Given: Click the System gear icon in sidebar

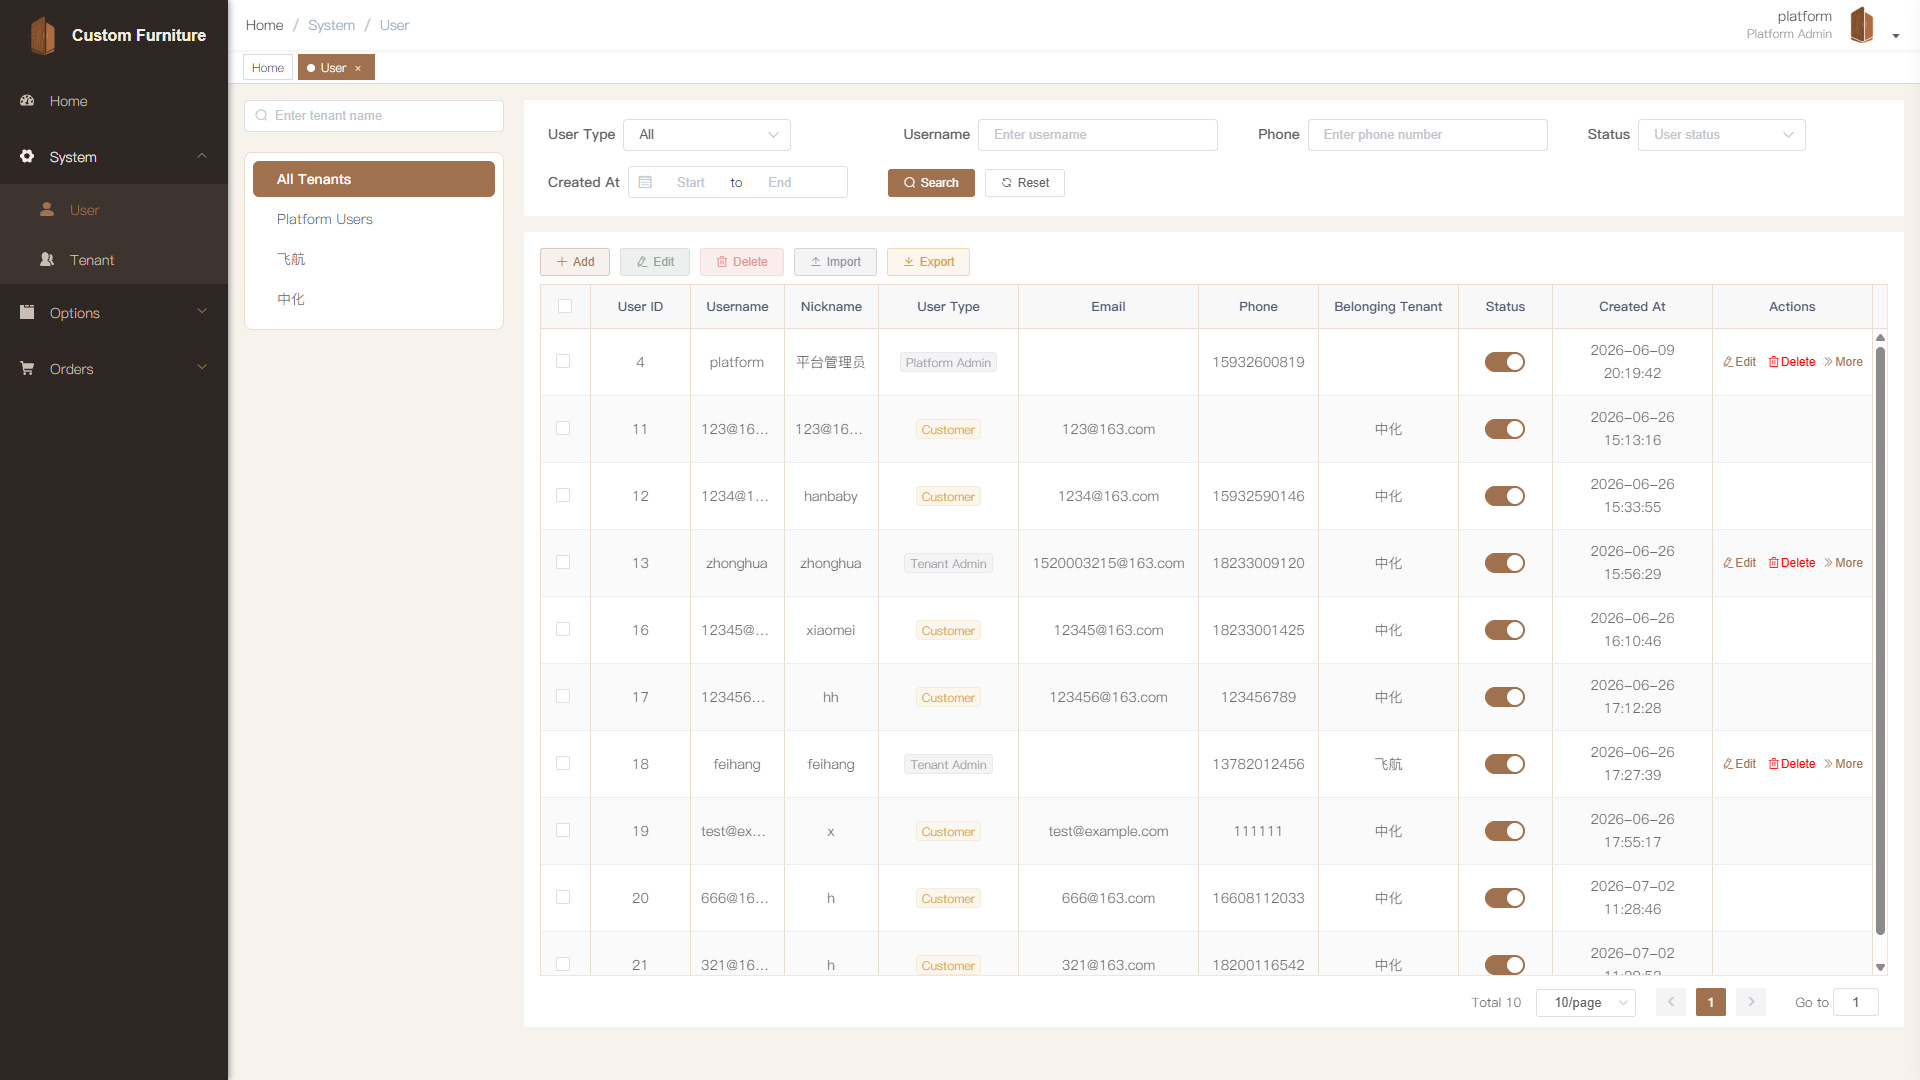Looking at the screenshot, I should [27, 157].
